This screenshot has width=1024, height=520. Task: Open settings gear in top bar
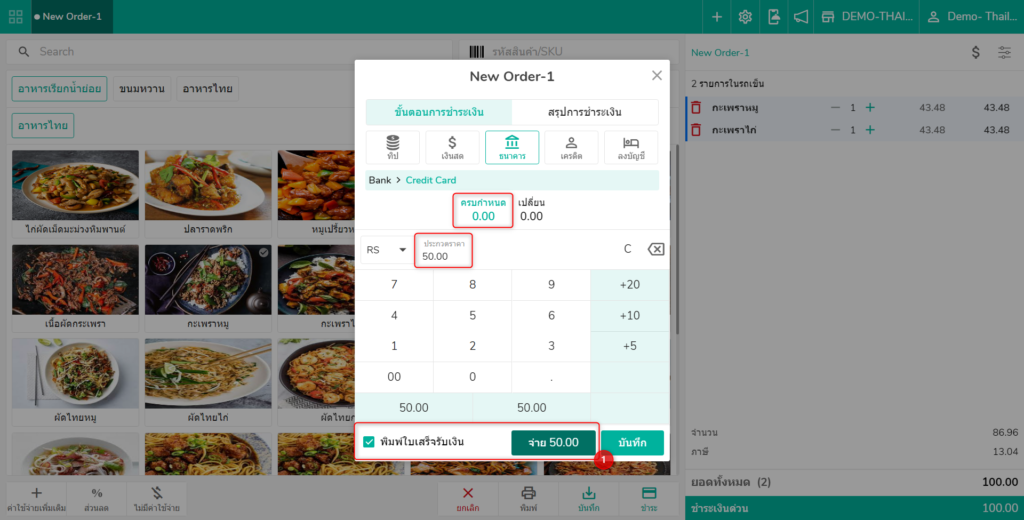[x=745, y=17]
